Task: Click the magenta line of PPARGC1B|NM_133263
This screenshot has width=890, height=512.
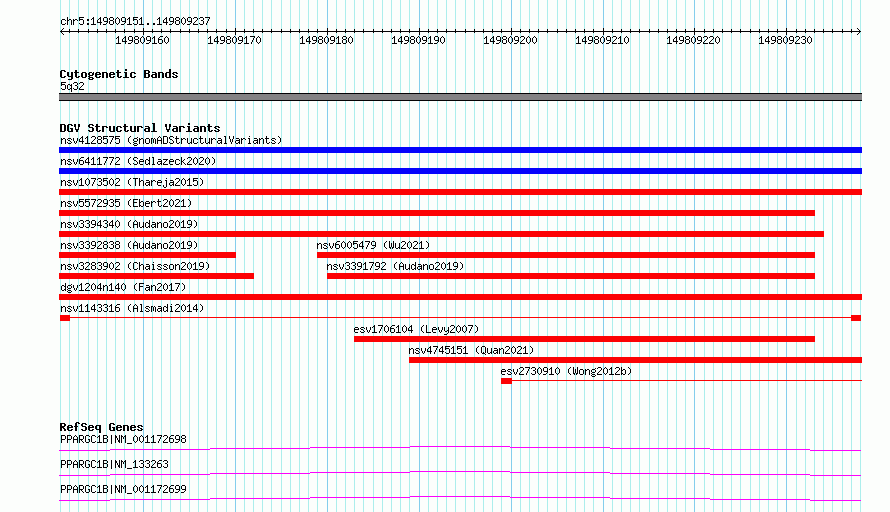Action: click(x=460, y=473)
